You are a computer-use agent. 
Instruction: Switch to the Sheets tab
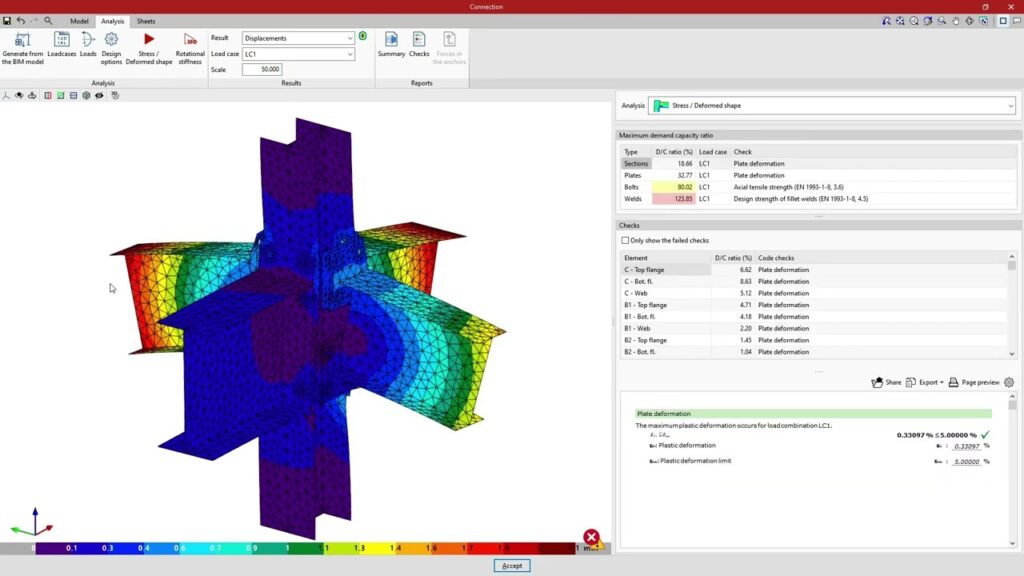pyautogui.click(x=146, y=21)
